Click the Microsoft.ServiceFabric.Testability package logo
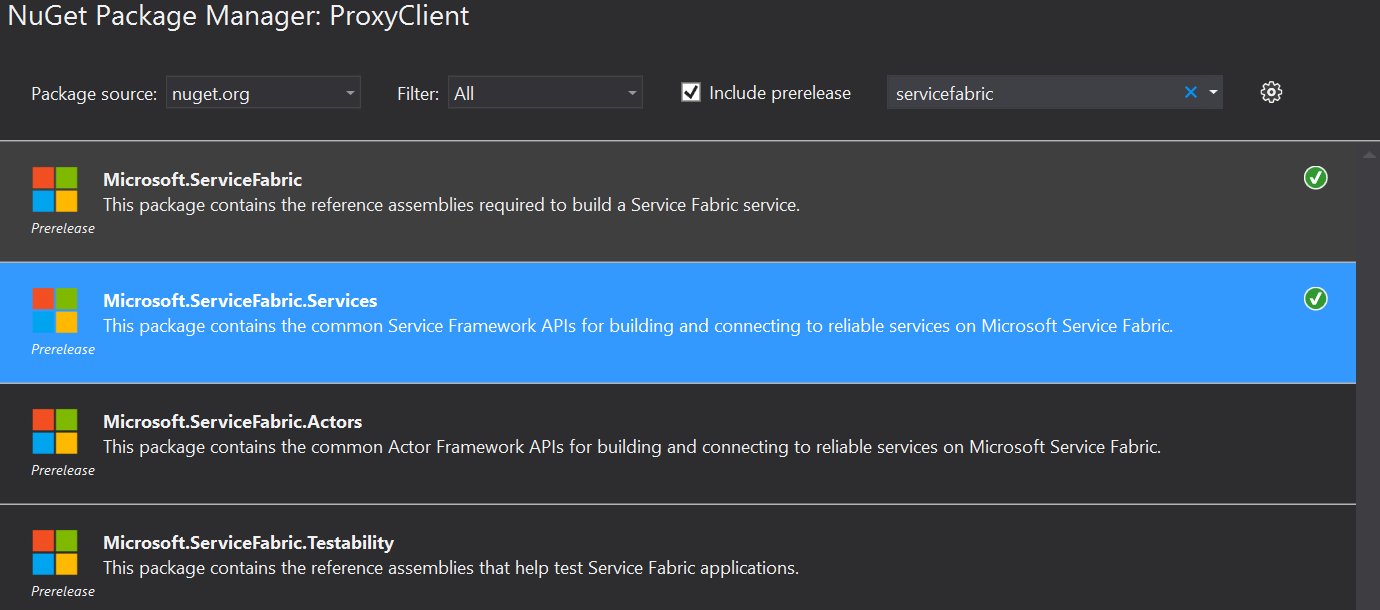 tap(54, 552)
